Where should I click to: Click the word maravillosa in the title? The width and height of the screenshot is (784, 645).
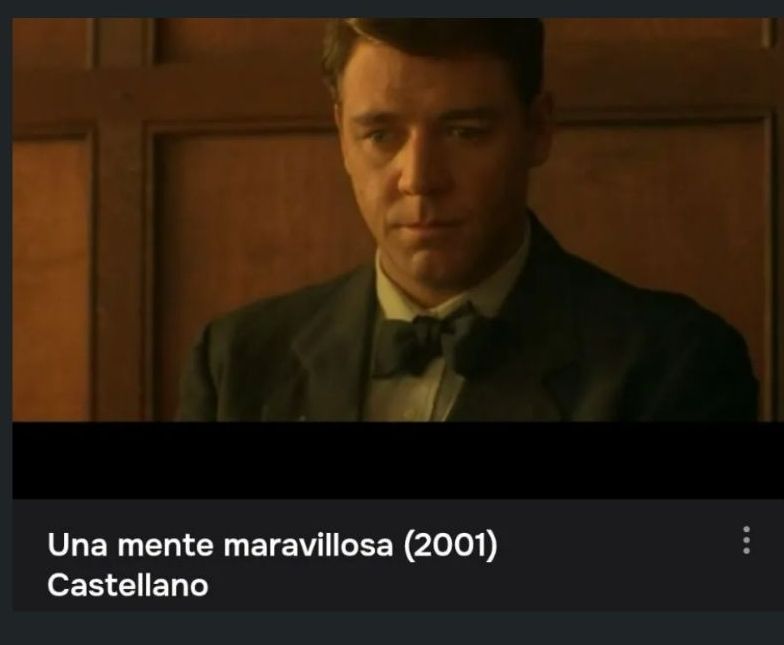tap(308, 544)
